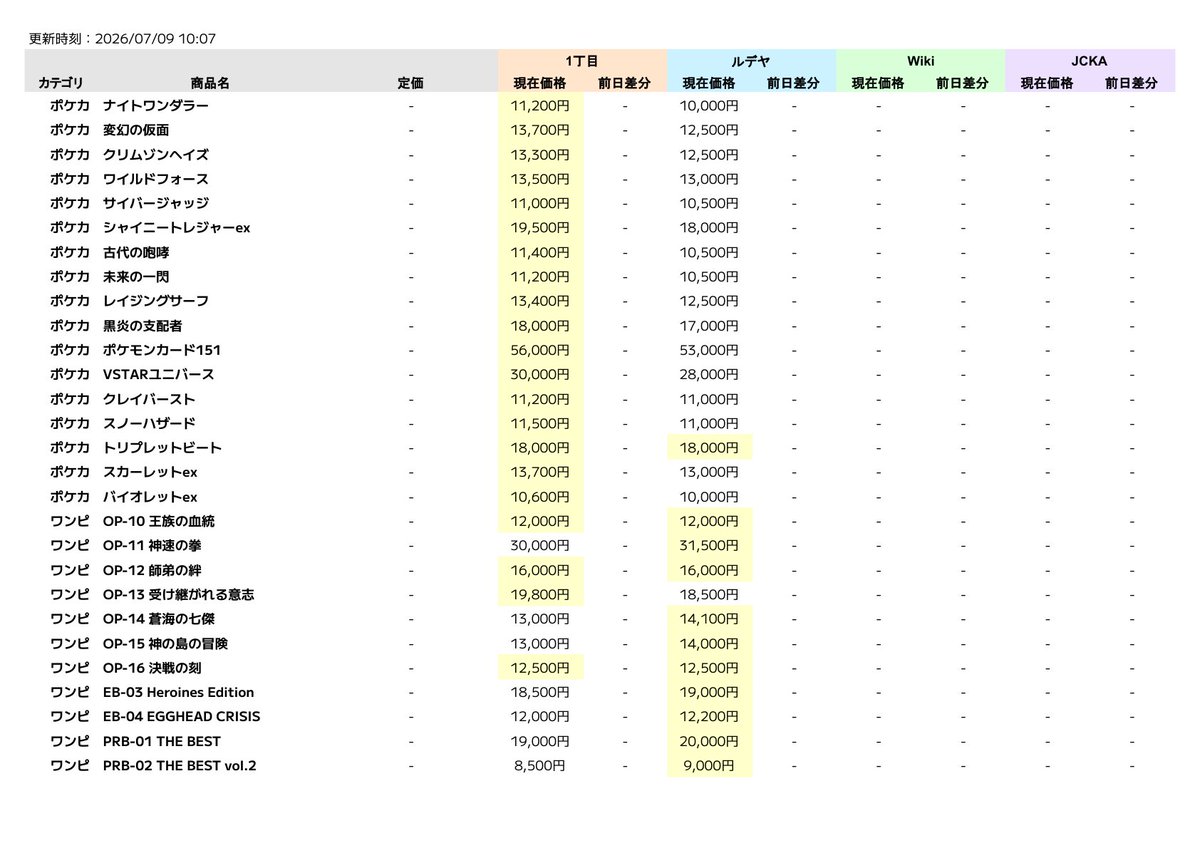Select the 古代の咆哮 product name
Image resolution: width=1200 pixels, height=848 pixels.
(x=136, y=252)
